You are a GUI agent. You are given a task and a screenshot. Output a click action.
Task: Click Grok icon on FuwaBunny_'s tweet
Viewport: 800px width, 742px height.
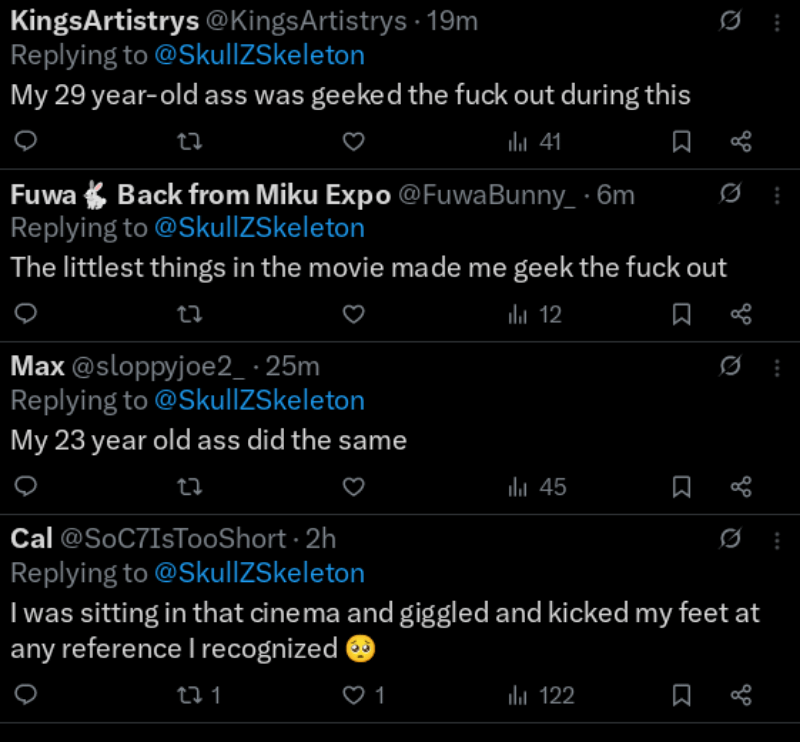731,194
